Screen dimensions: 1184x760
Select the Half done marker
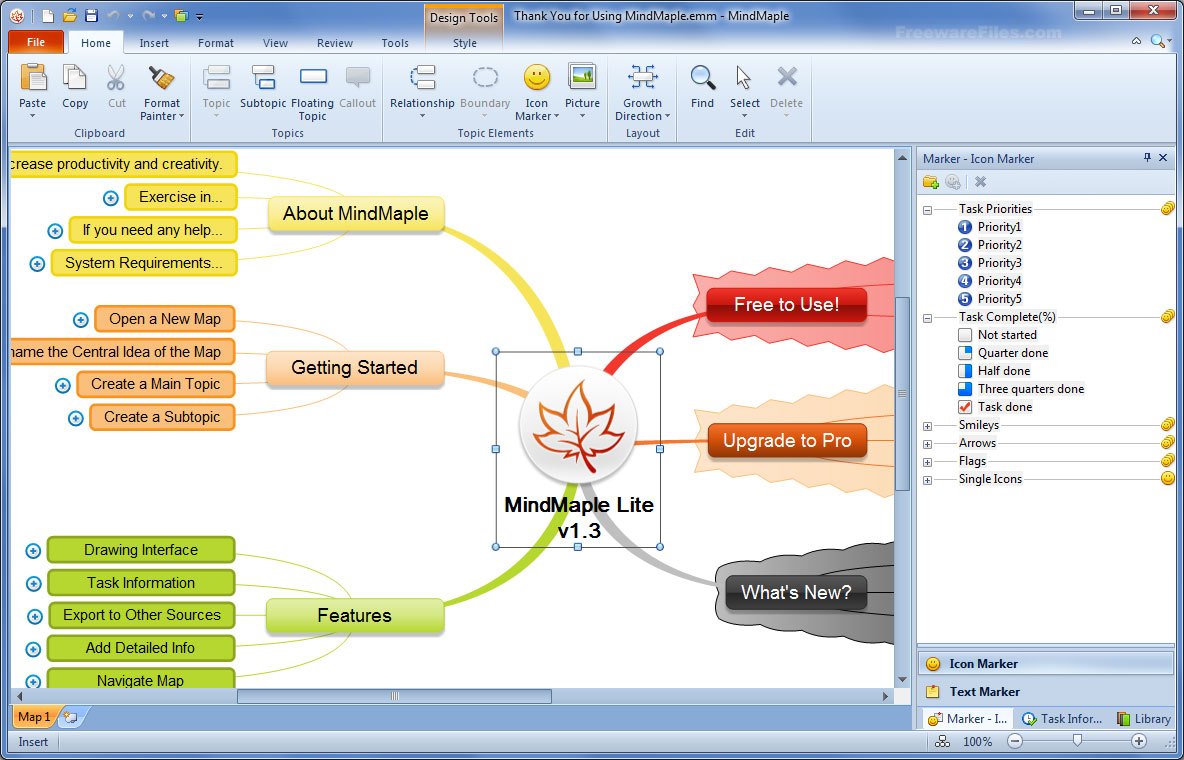[964, 371]
